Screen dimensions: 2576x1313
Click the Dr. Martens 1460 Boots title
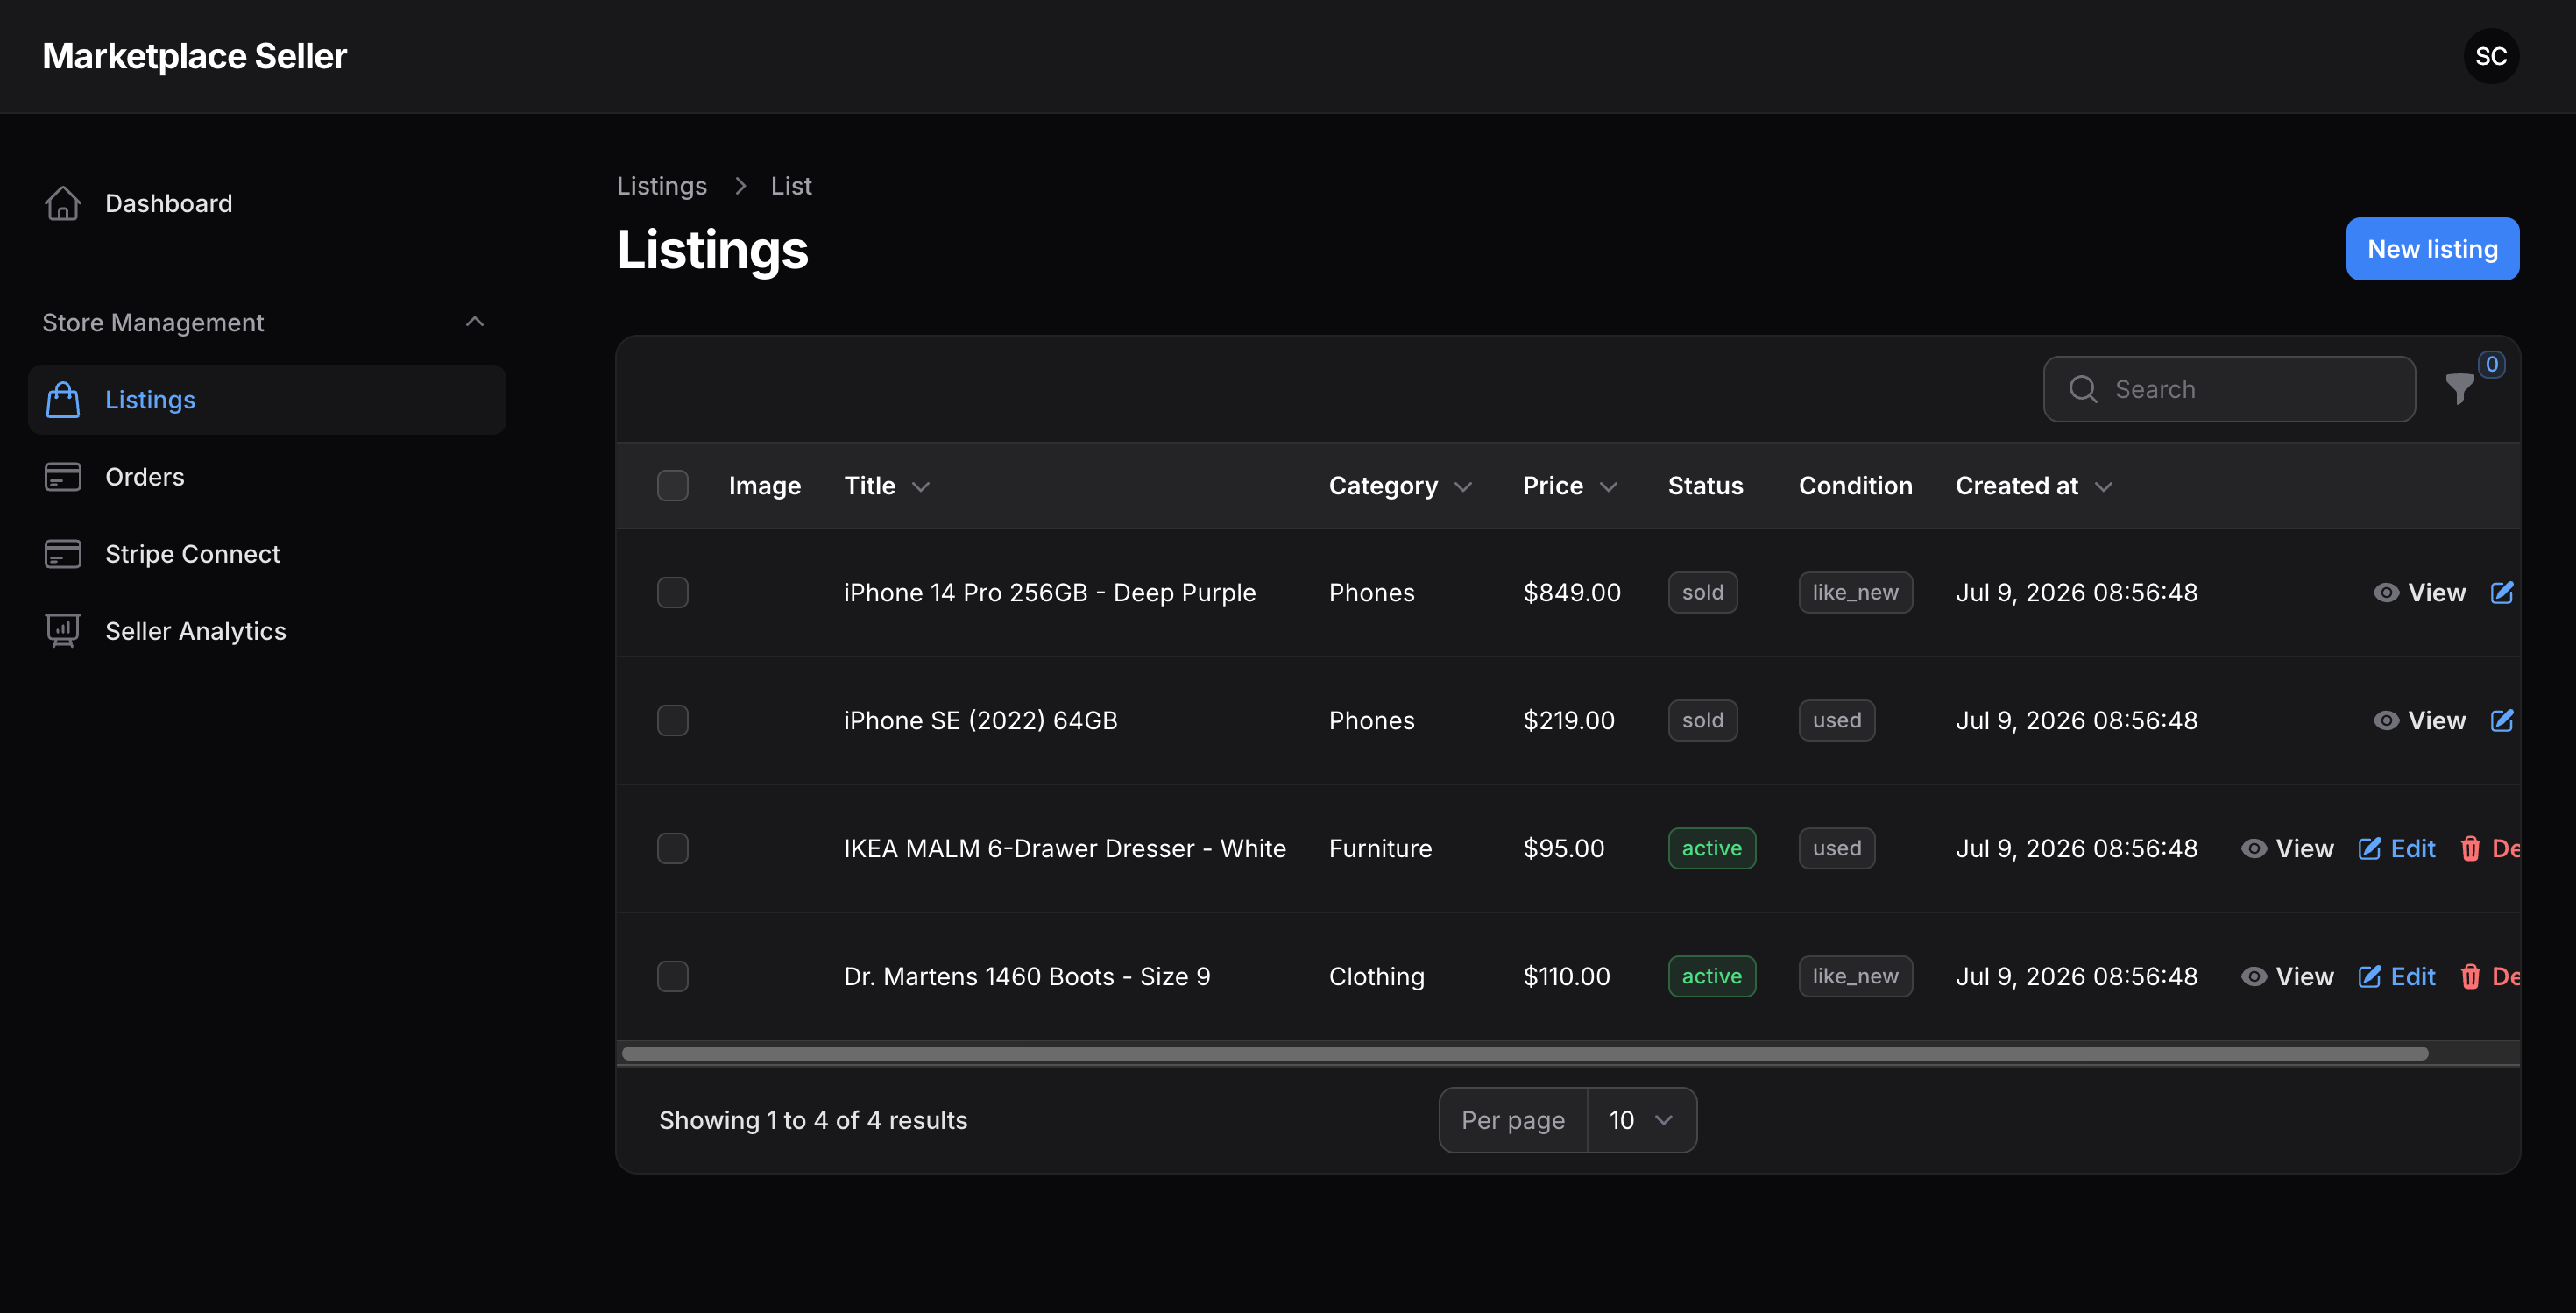pos(1026,976)
